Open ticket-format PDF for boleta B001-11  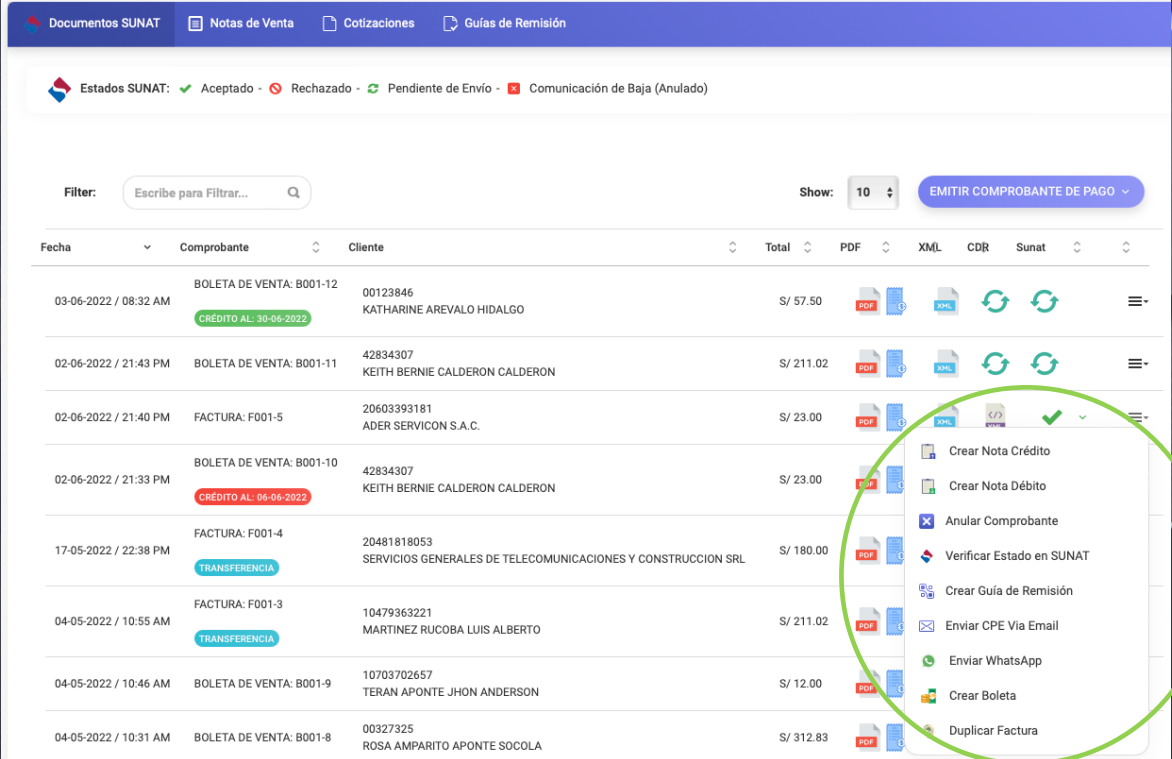coord(895,363)
